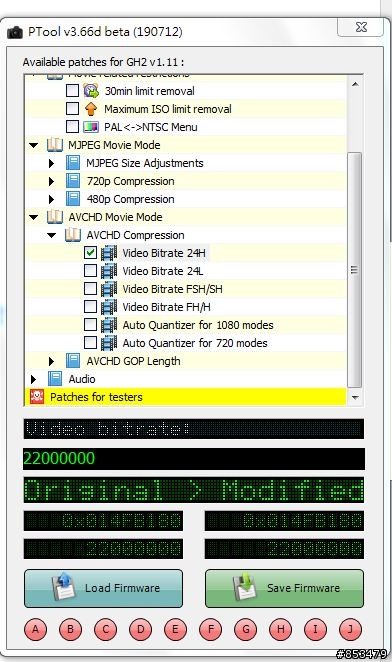Check the PAL<->NTSC Menu checkbox

(x=72, y=126)
